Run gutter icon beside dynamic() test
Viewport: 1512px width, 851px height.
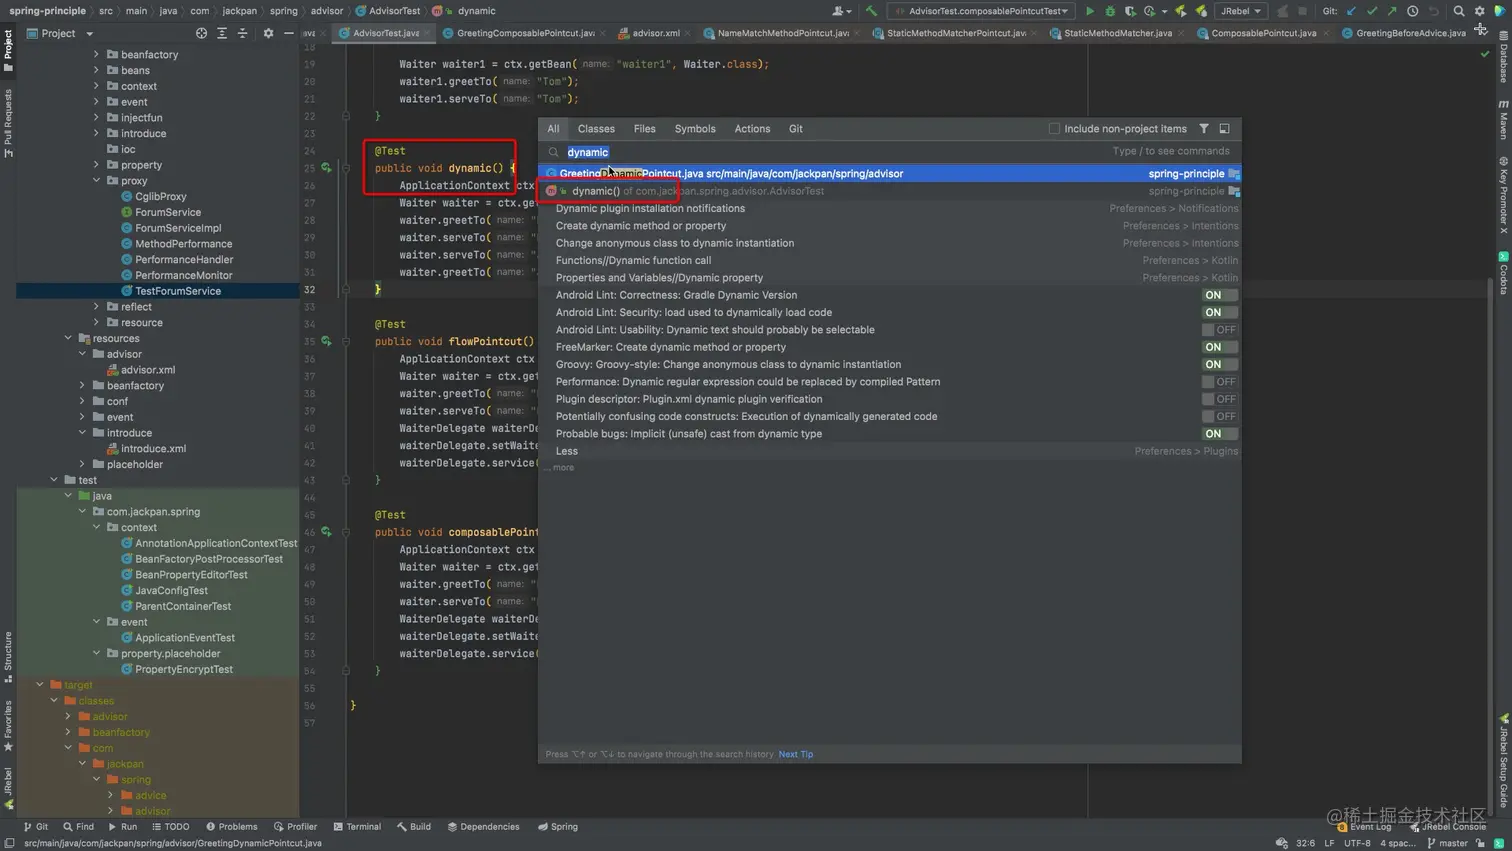point(326,168)
